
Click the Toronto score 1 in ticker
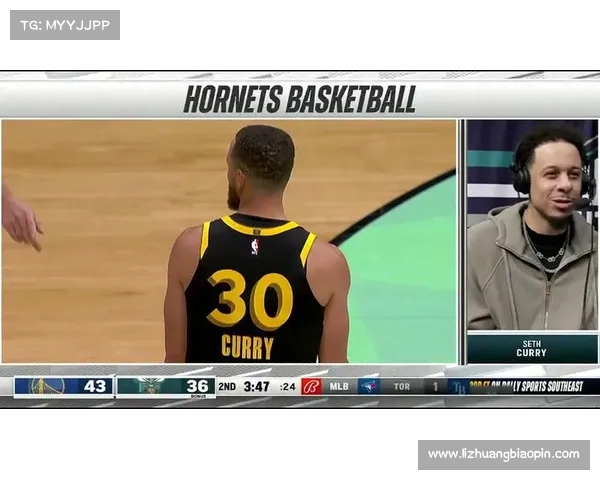(x=435, y=387)
